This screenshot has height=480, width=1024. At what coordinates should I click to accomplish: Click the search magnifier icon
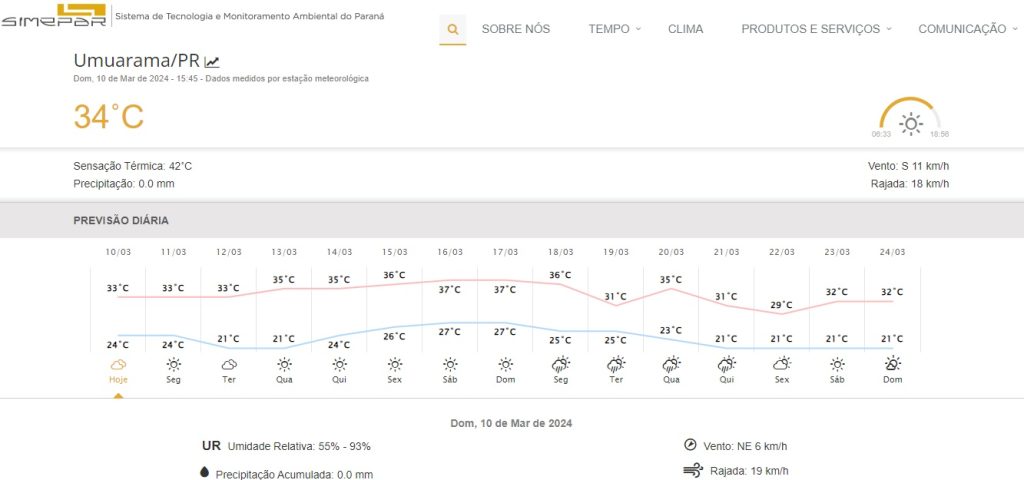tap(453, 29)
